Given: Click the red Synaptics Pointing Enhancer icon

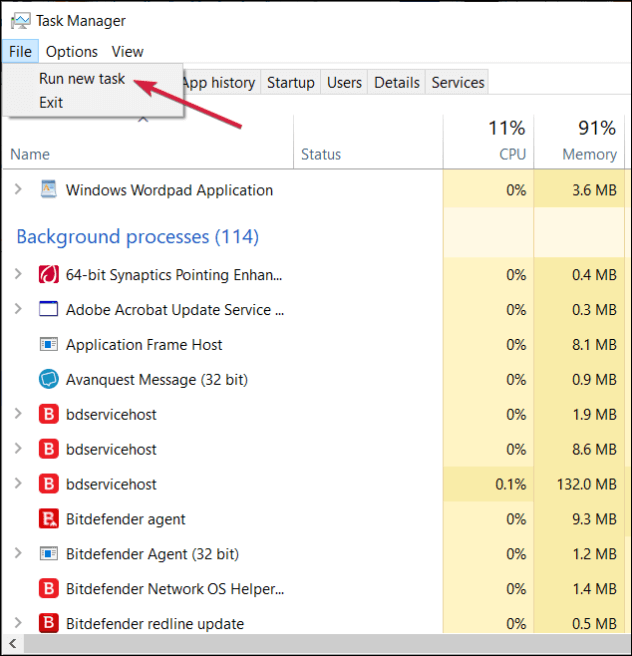Looking at the screenshot, I should tap(48, 275).
